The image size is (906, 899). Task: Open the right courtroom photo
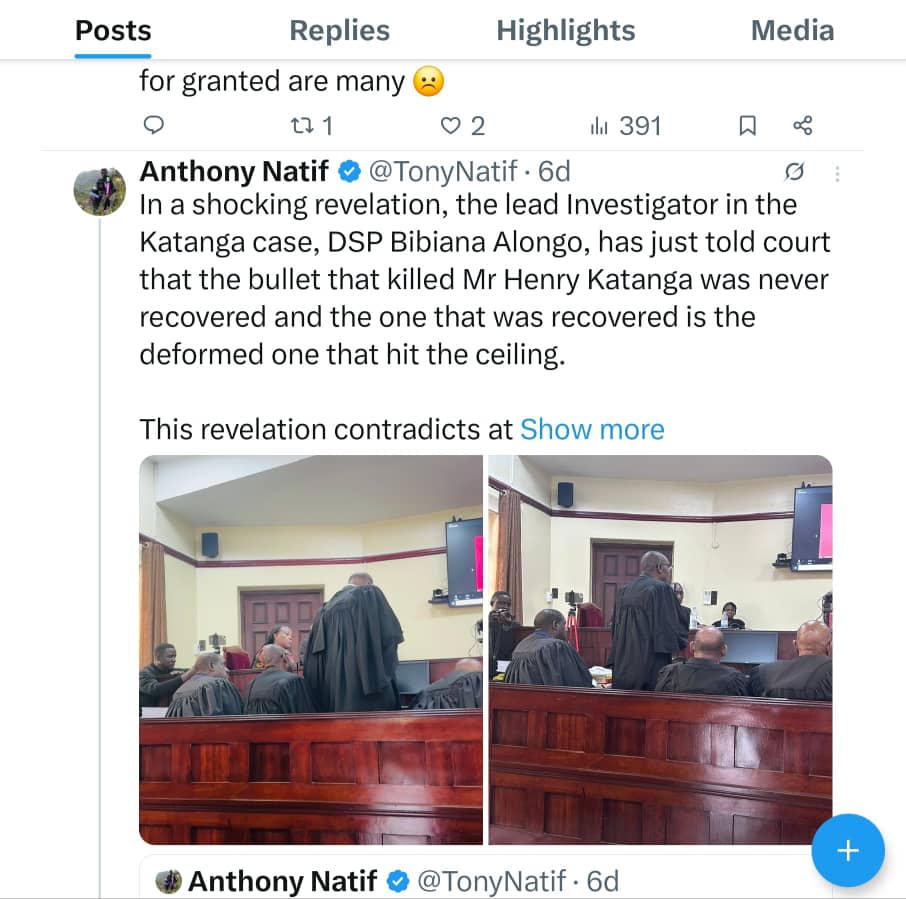(660, 650)
